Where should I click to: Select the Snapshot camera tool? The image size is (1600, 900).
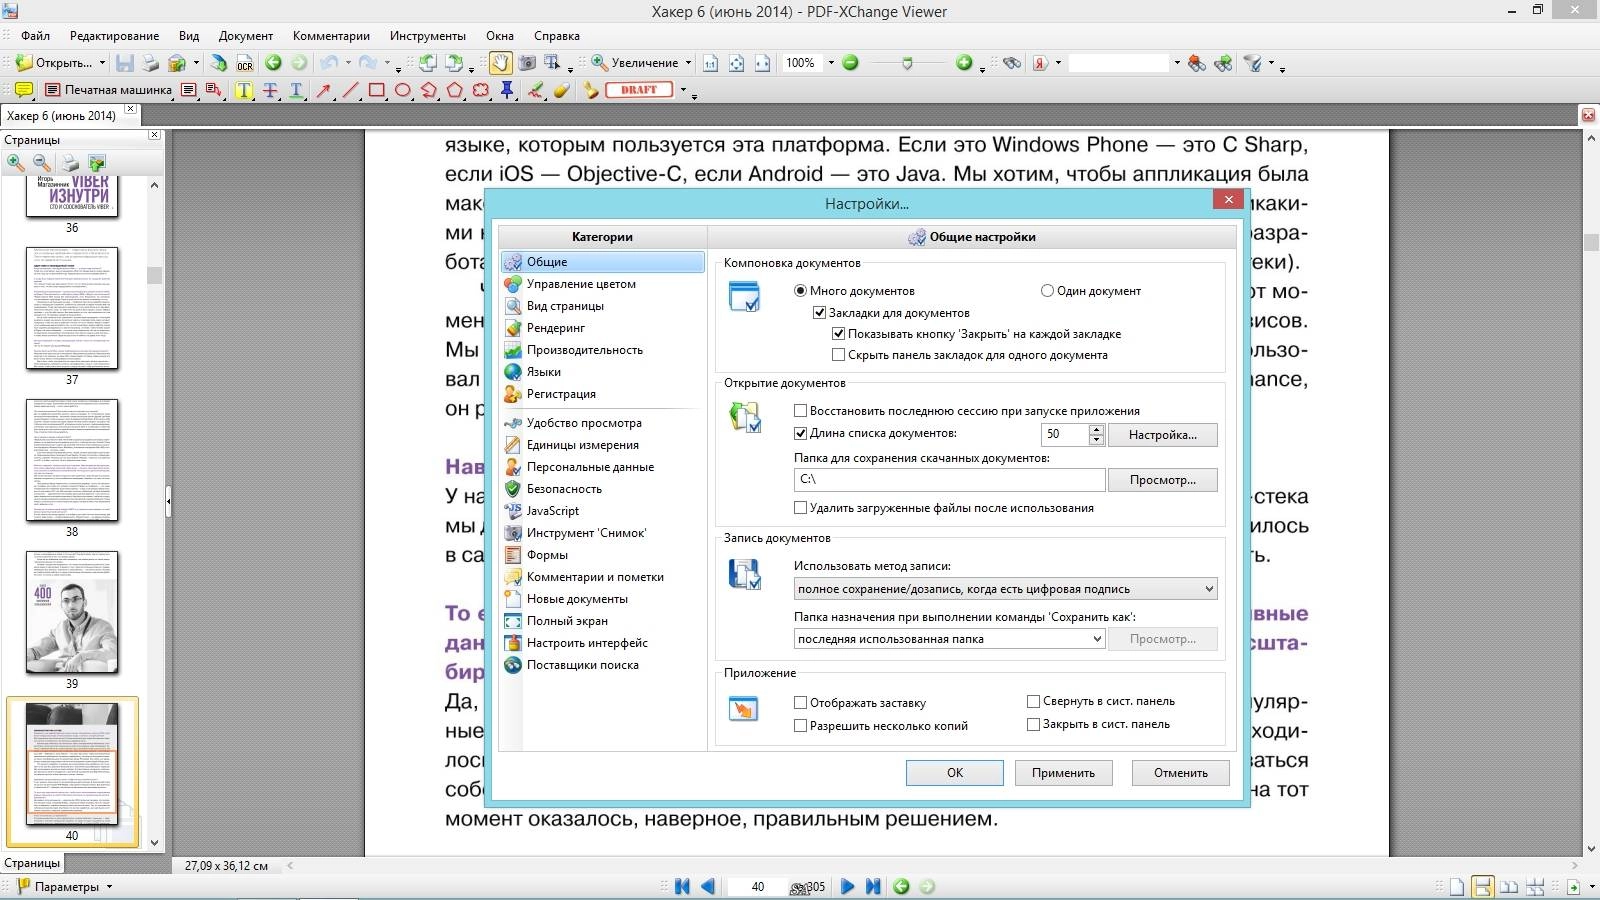click(527, 63)
